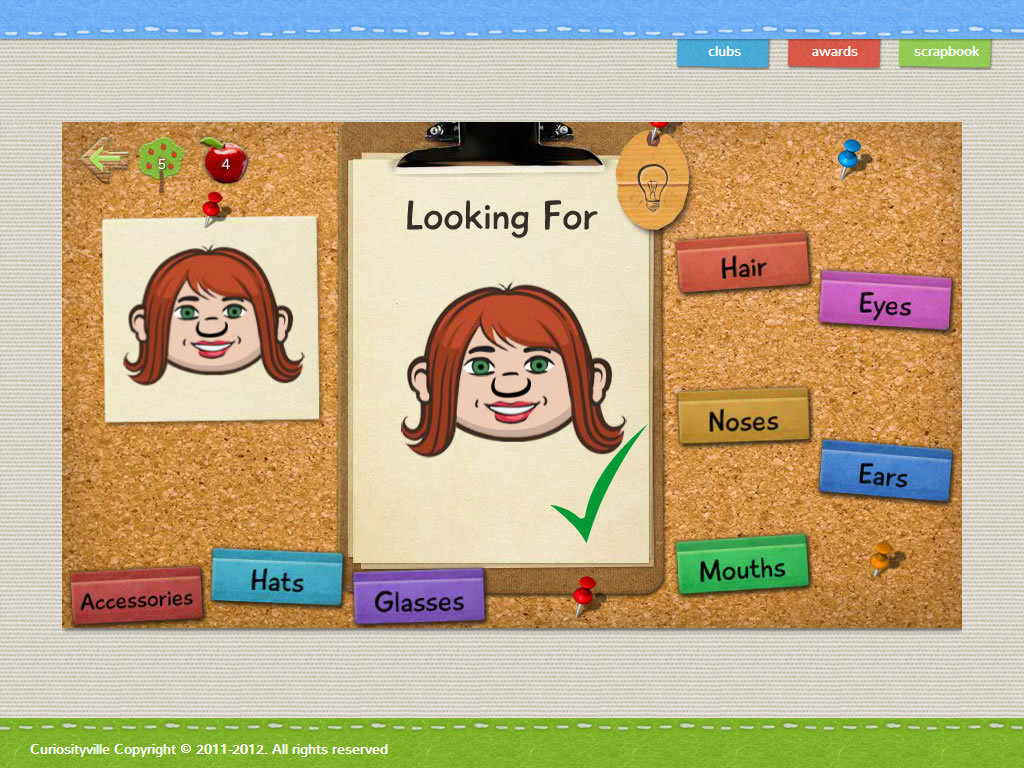Click the orange pushpin near Mouths
The height and width of the screenshot is (768, 1024).
point(883,557)
